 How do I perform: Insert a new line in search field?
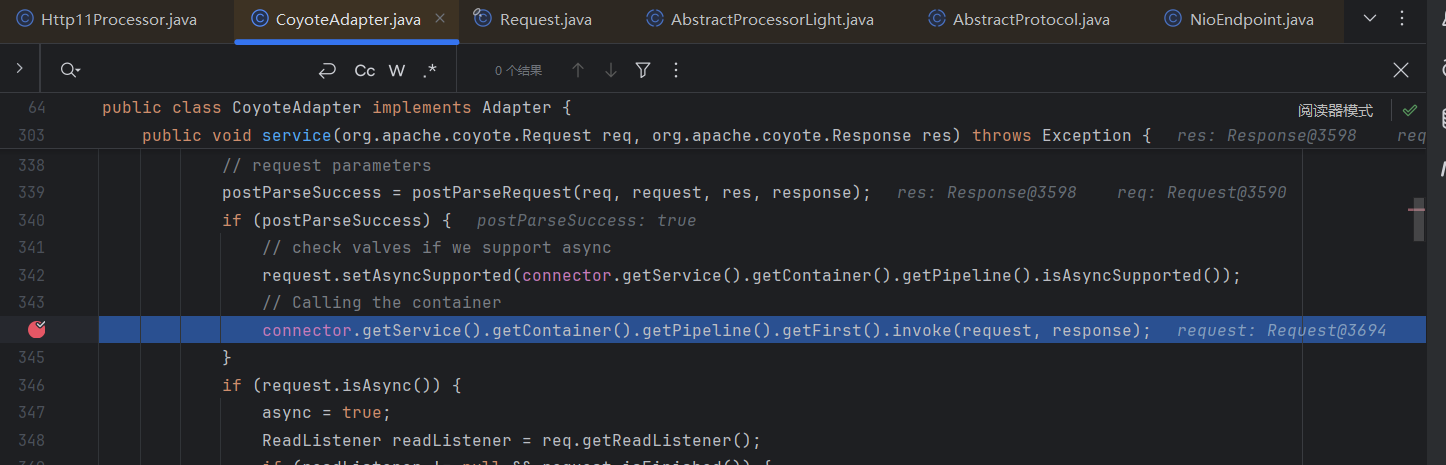[x=326, y=70]
